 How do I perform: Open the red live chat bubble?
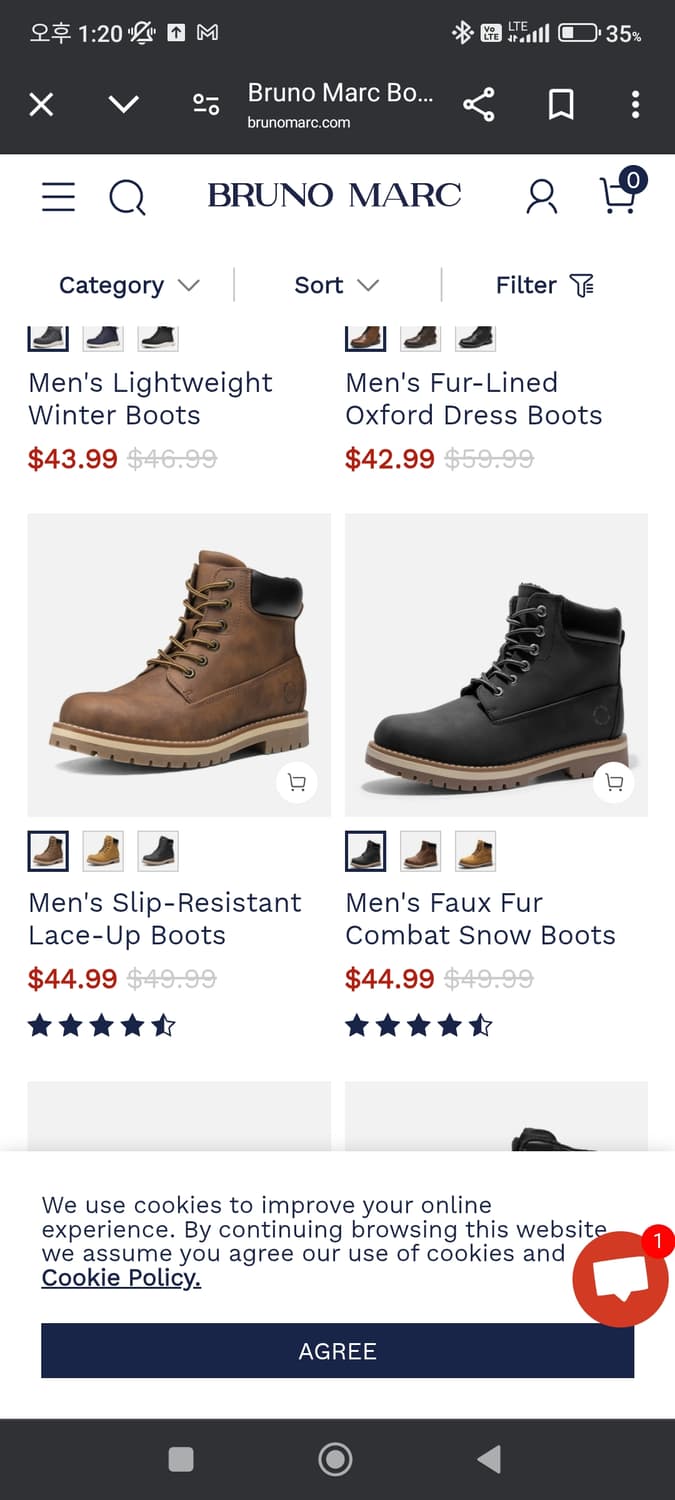click(x=620, y=1279)
